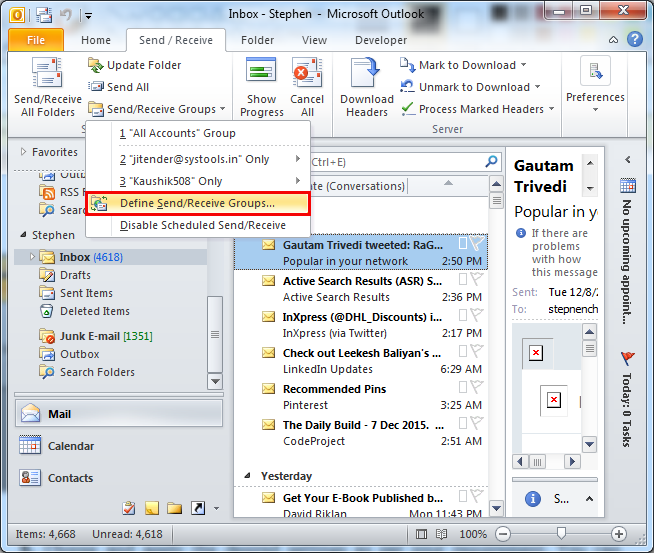Select Define Send/Receive Groups menu item
The image size is (656, 553).
click(x=198, y=203)
